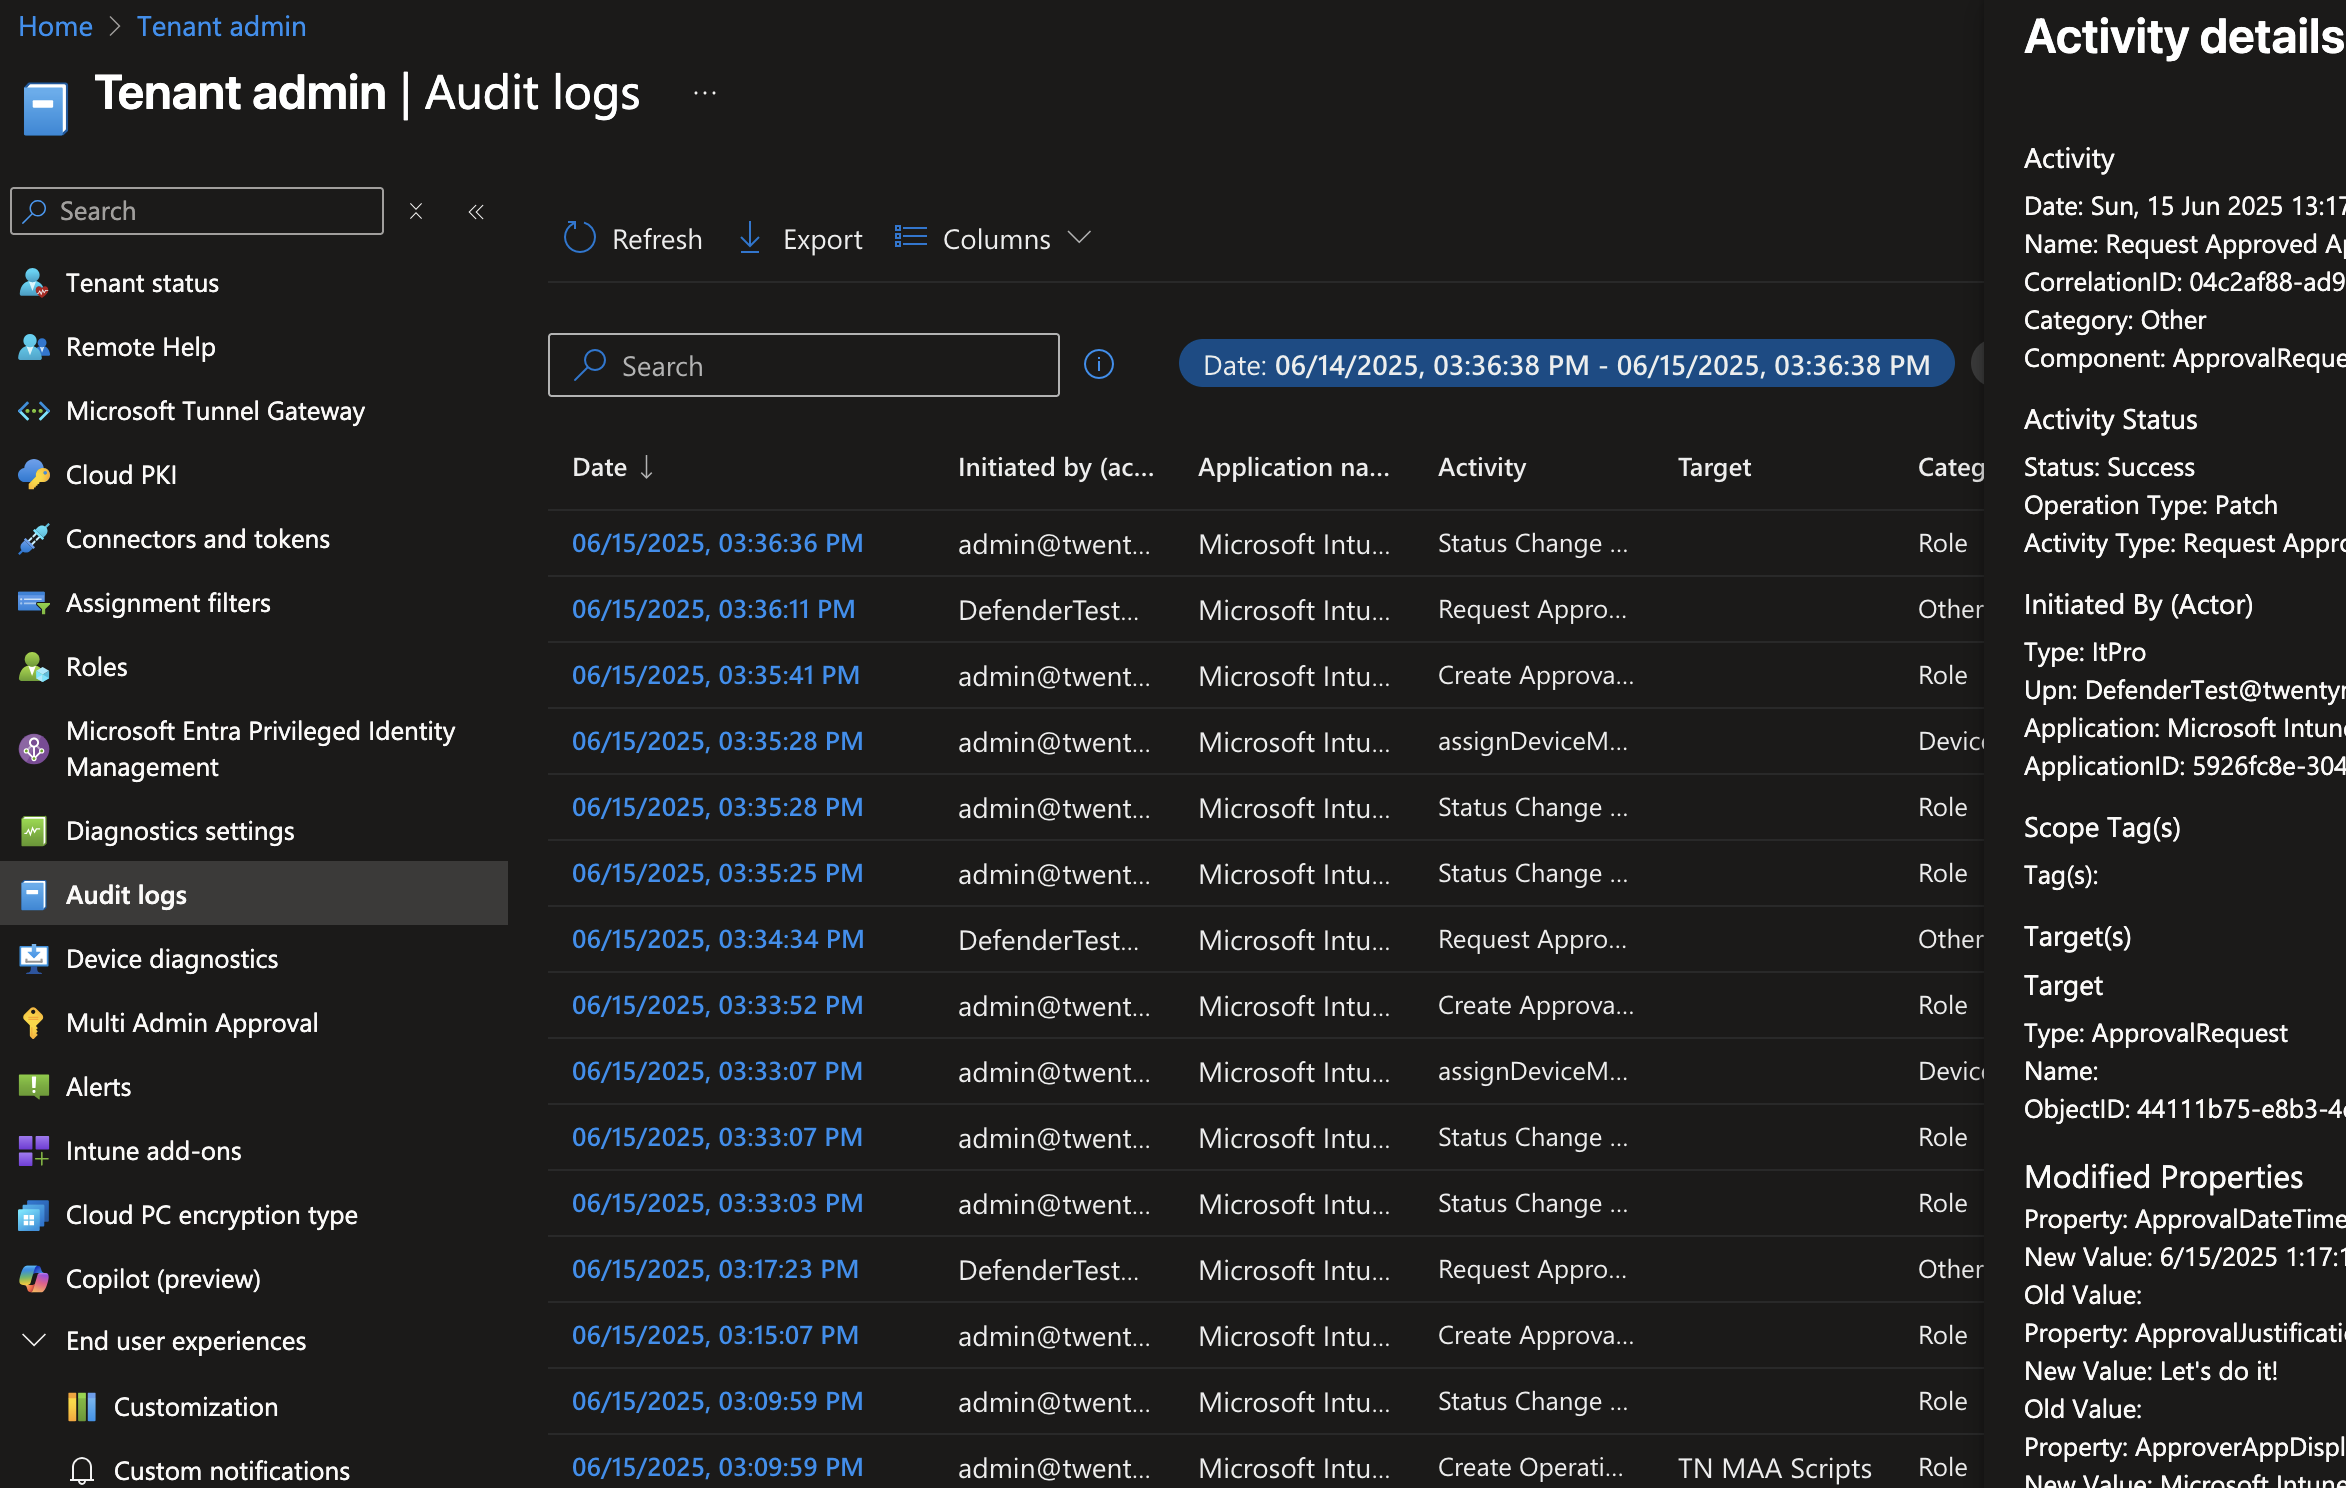
Task: Export the audit logs
Action: [800, 239]
